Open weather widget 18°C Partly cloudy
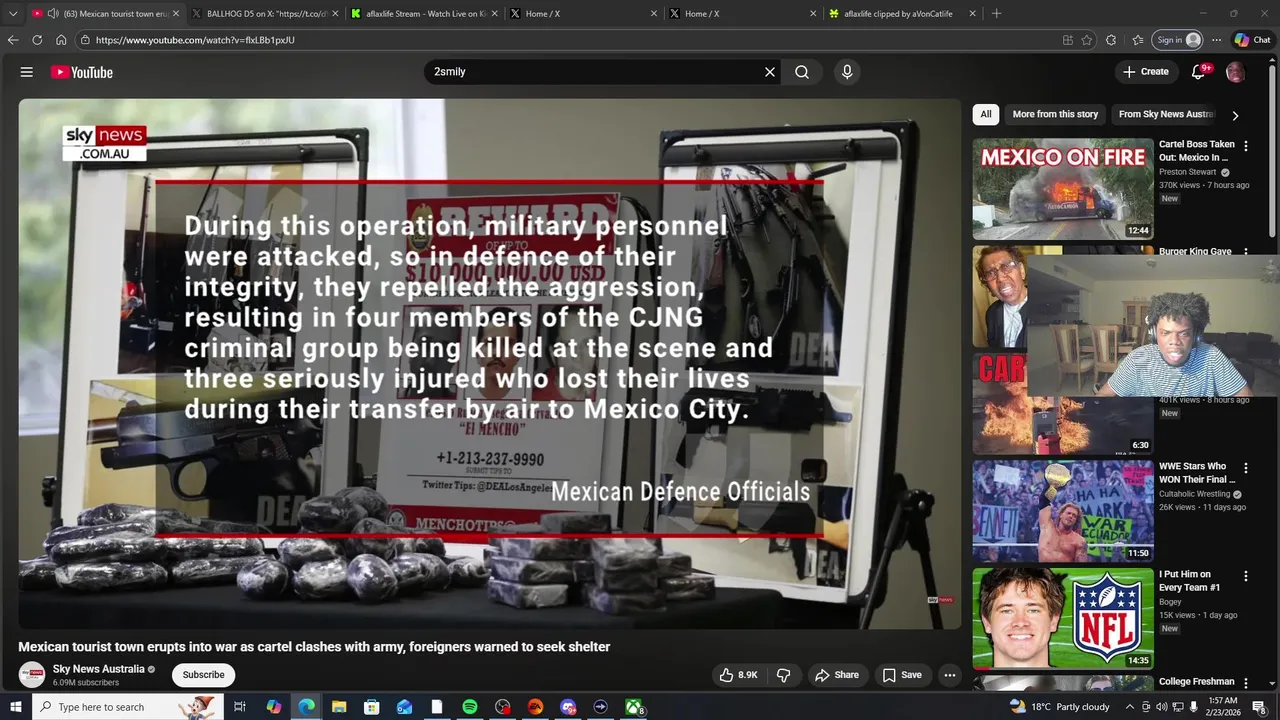Image resolution: width=1280 pixels, height=720 pixels. (1059, 707)
